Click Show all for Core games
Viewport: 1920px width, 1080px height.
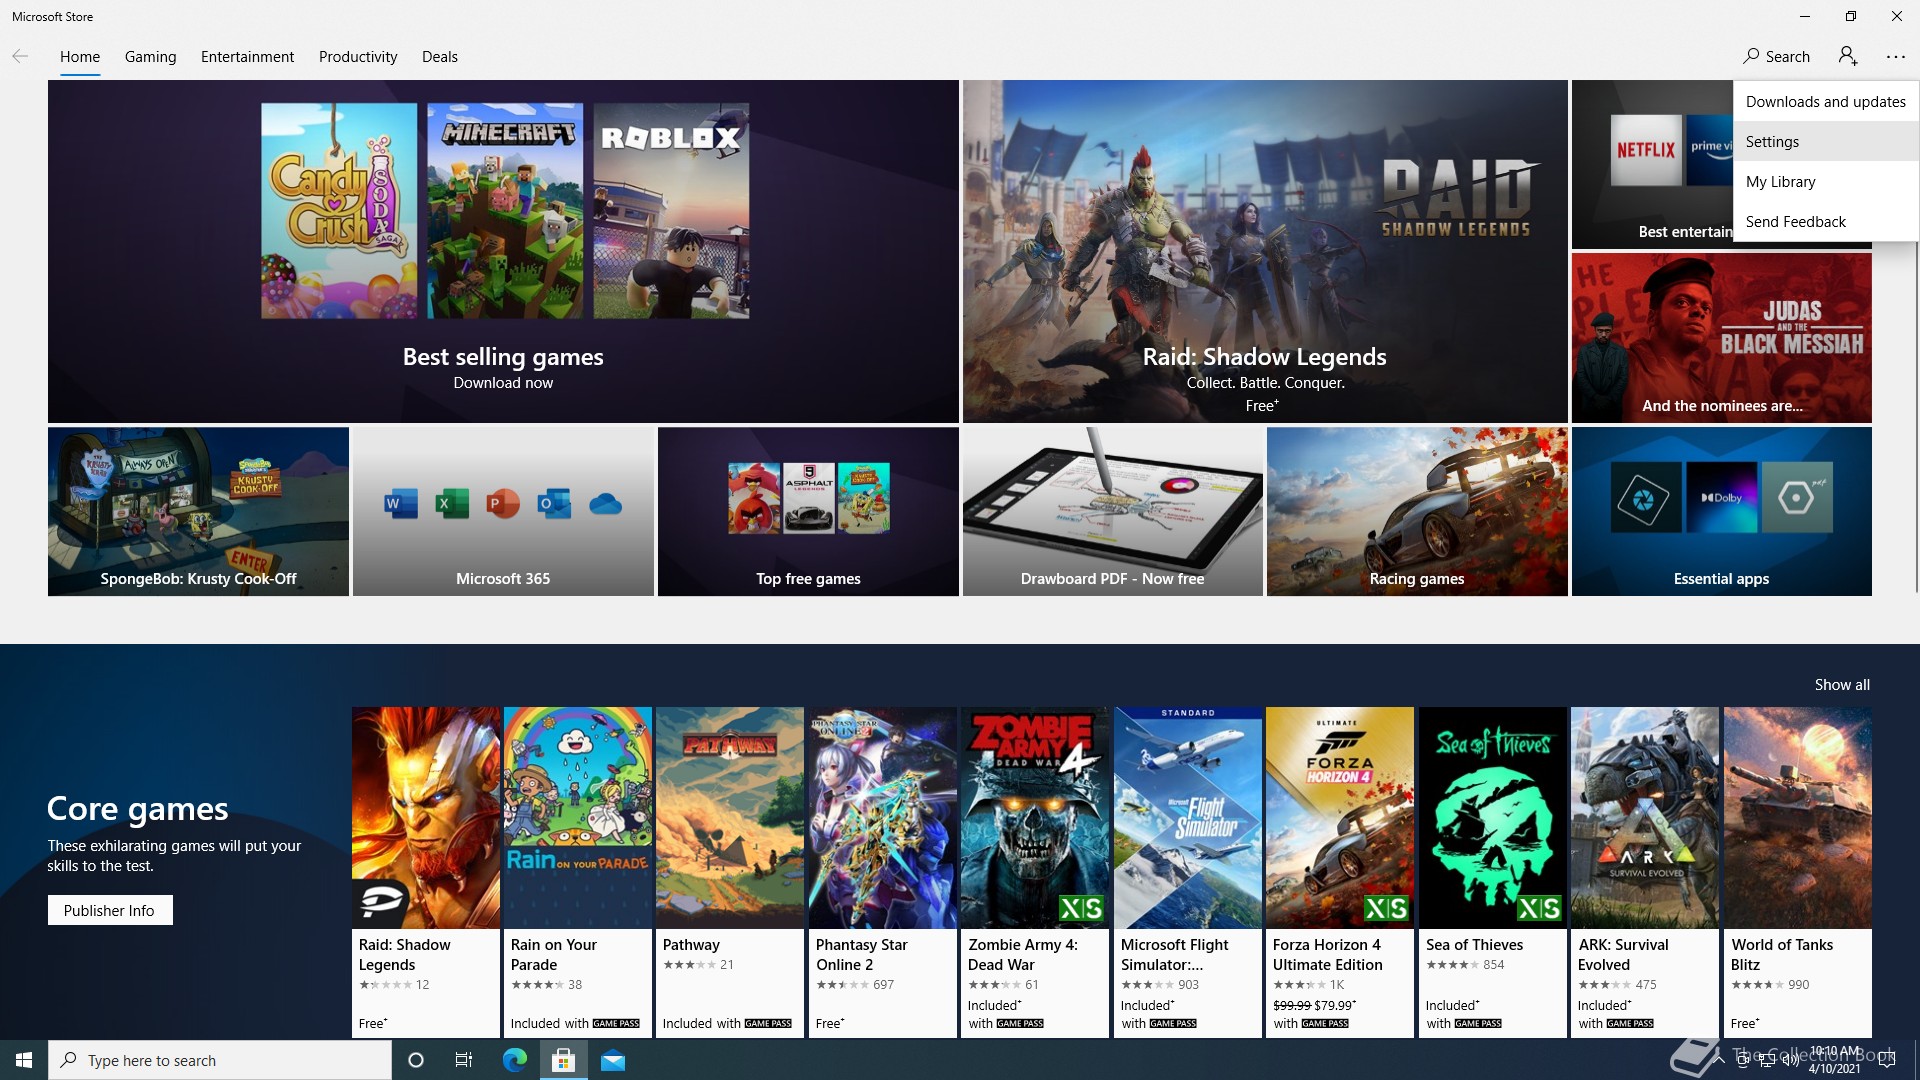(1842, 685)
